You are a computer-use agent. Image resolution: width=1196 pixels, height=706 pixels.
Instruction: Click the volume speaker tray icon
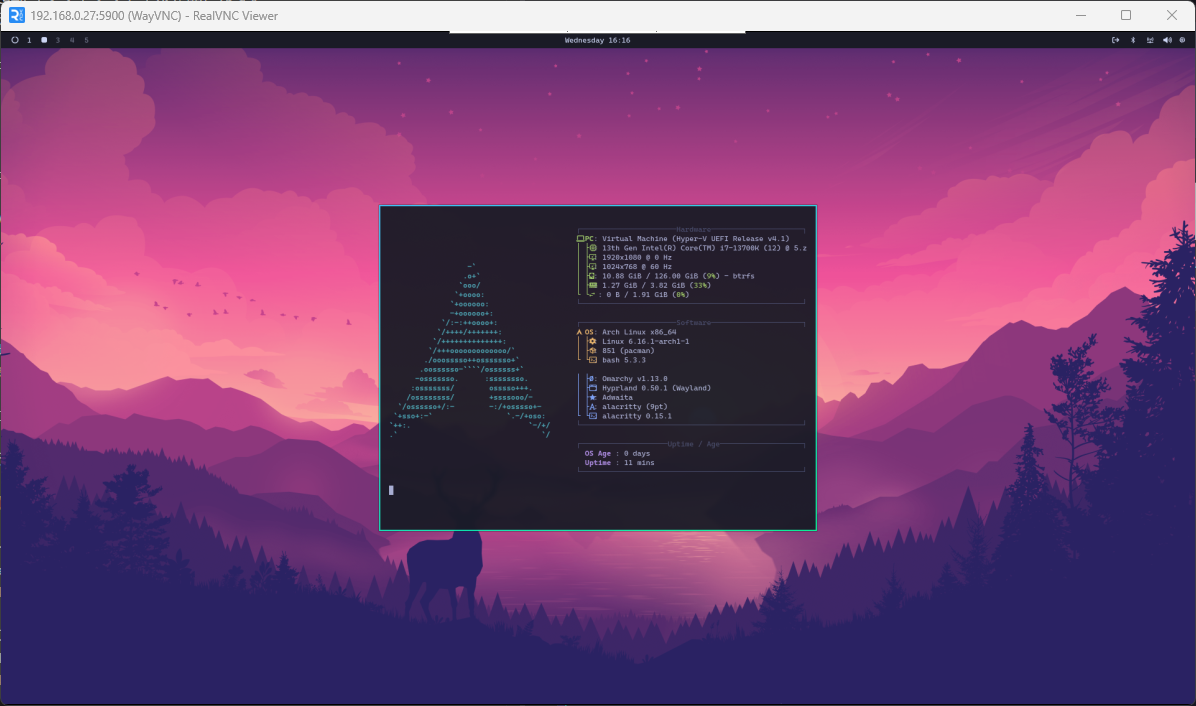tap(1167, 40)
